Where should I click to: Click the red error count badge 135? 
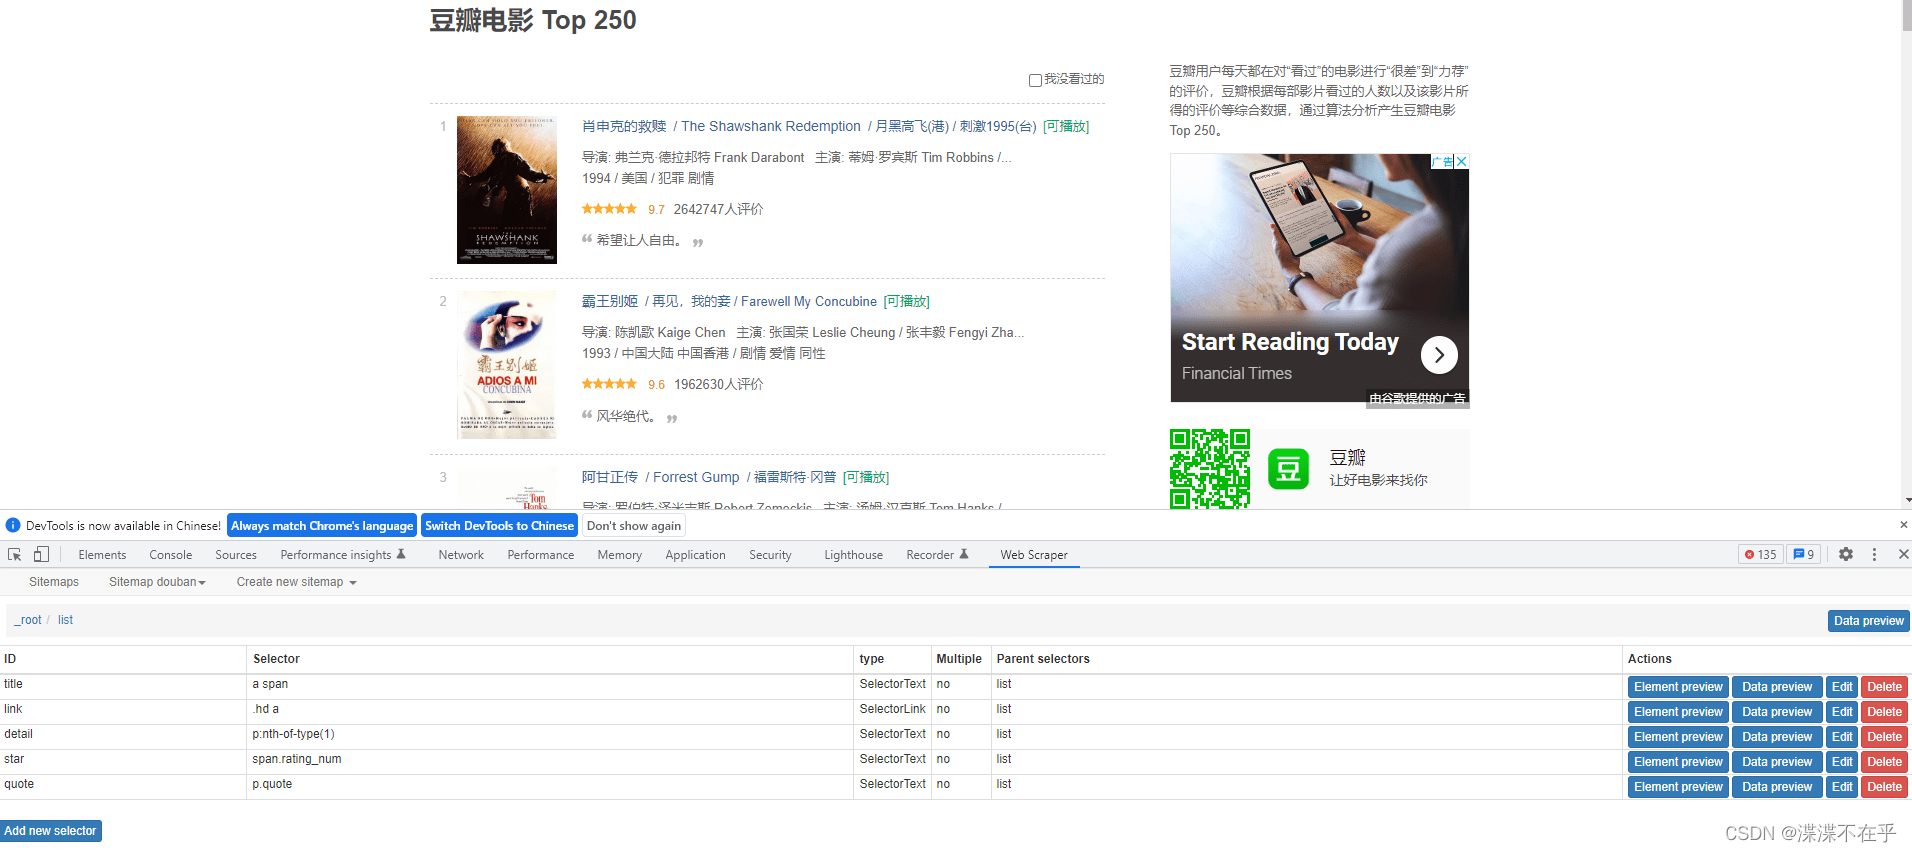1761,554
